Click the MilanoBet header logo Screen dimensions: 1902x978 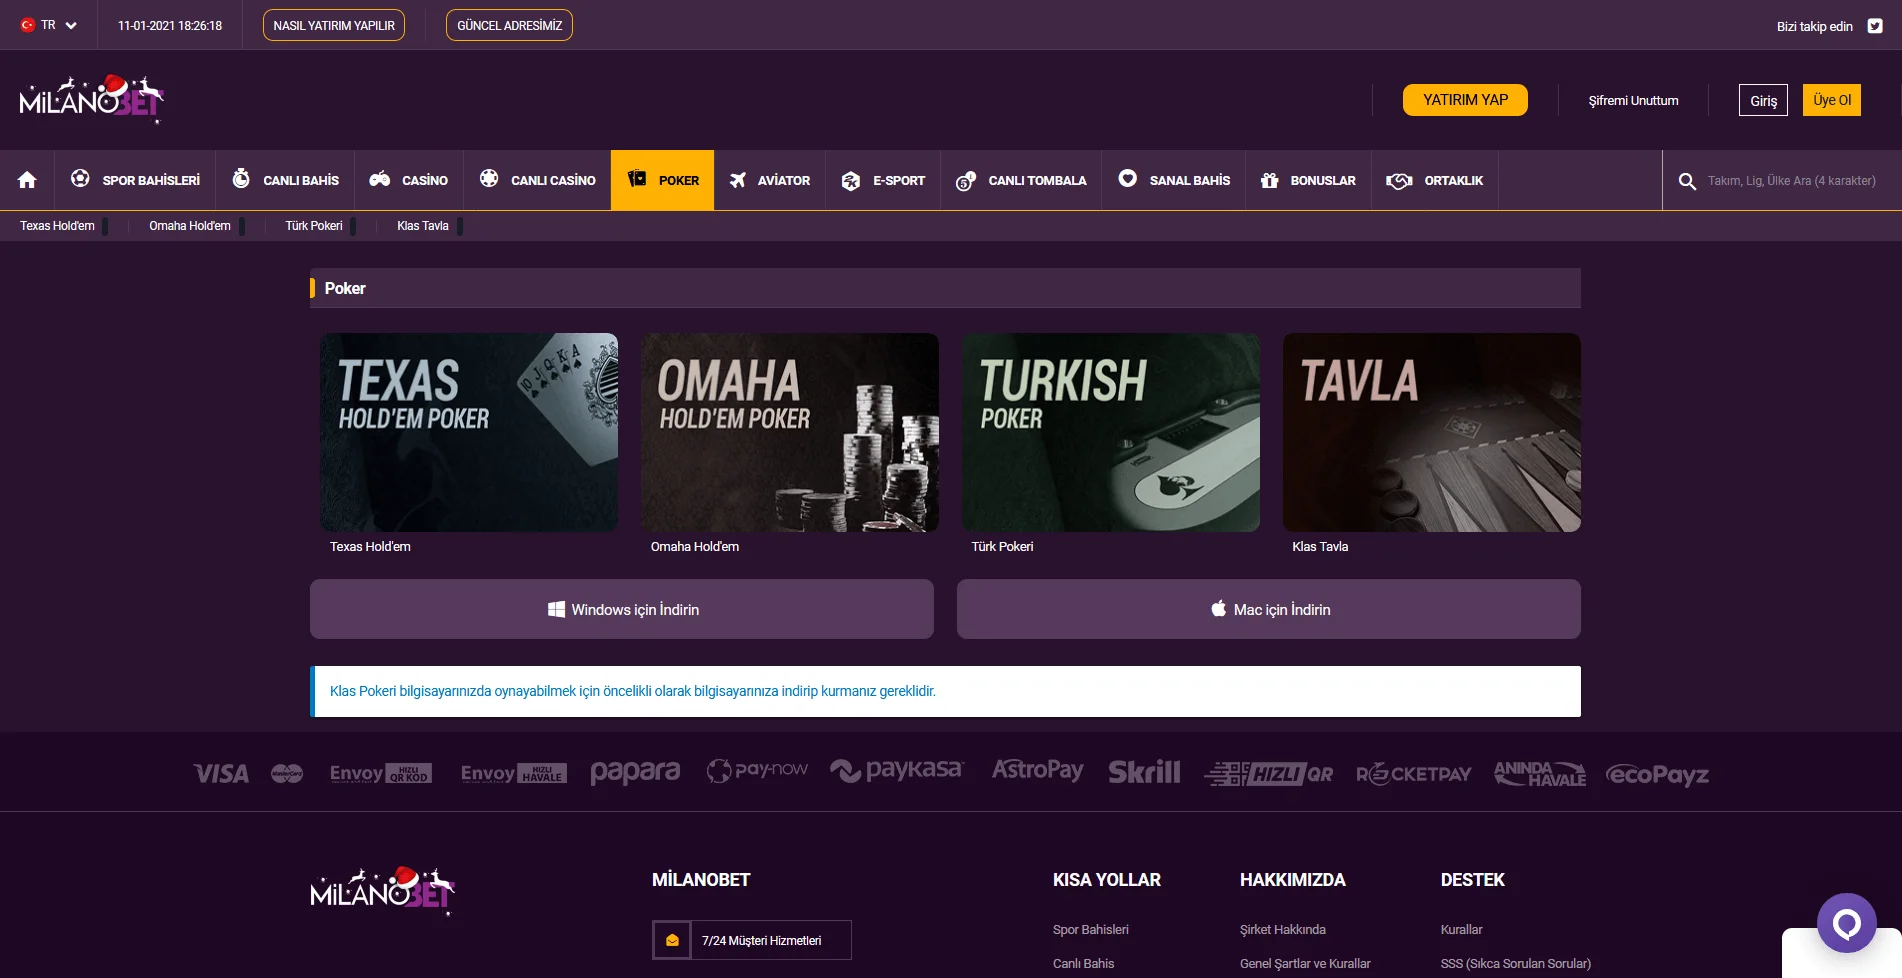pyautogui.click(x=92, y=99)
